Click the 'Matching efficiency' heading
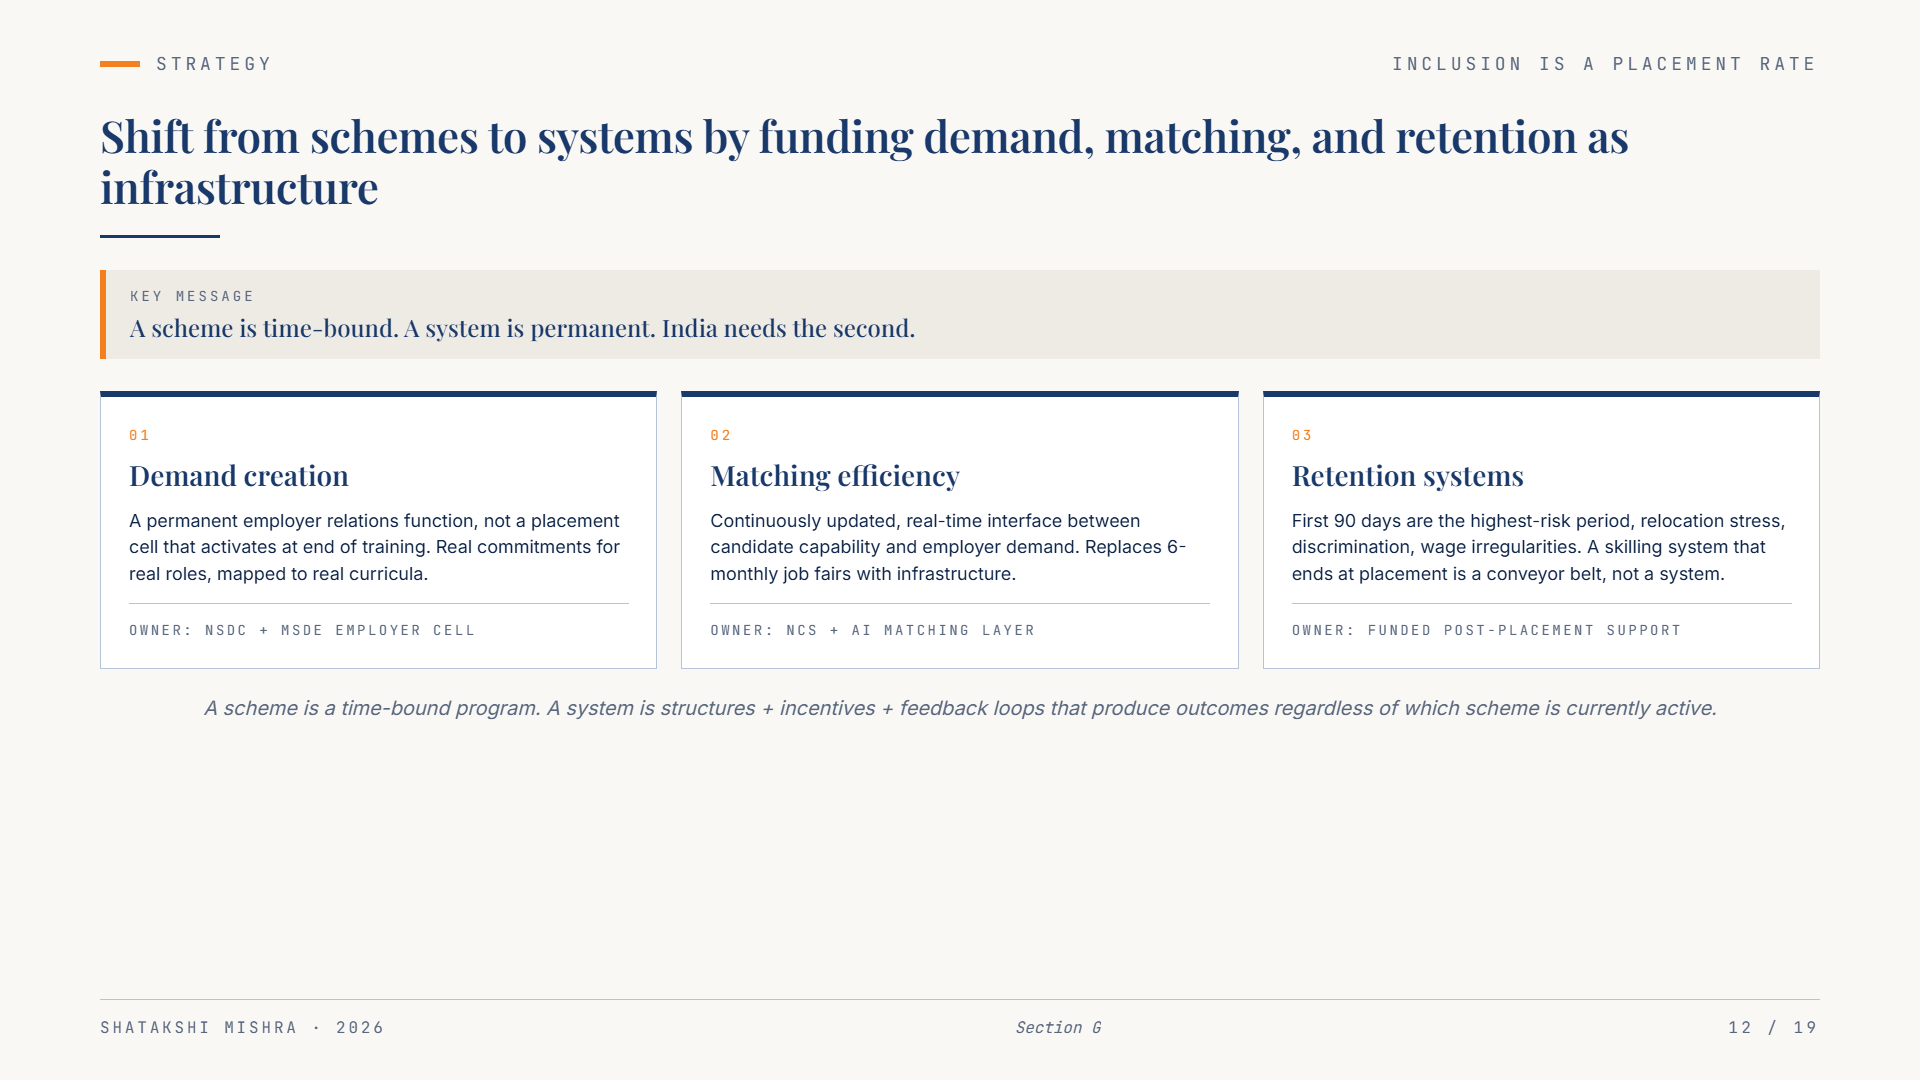Image resolution: width=1920 pixels, height=1080 pixels. click(835, 476)
